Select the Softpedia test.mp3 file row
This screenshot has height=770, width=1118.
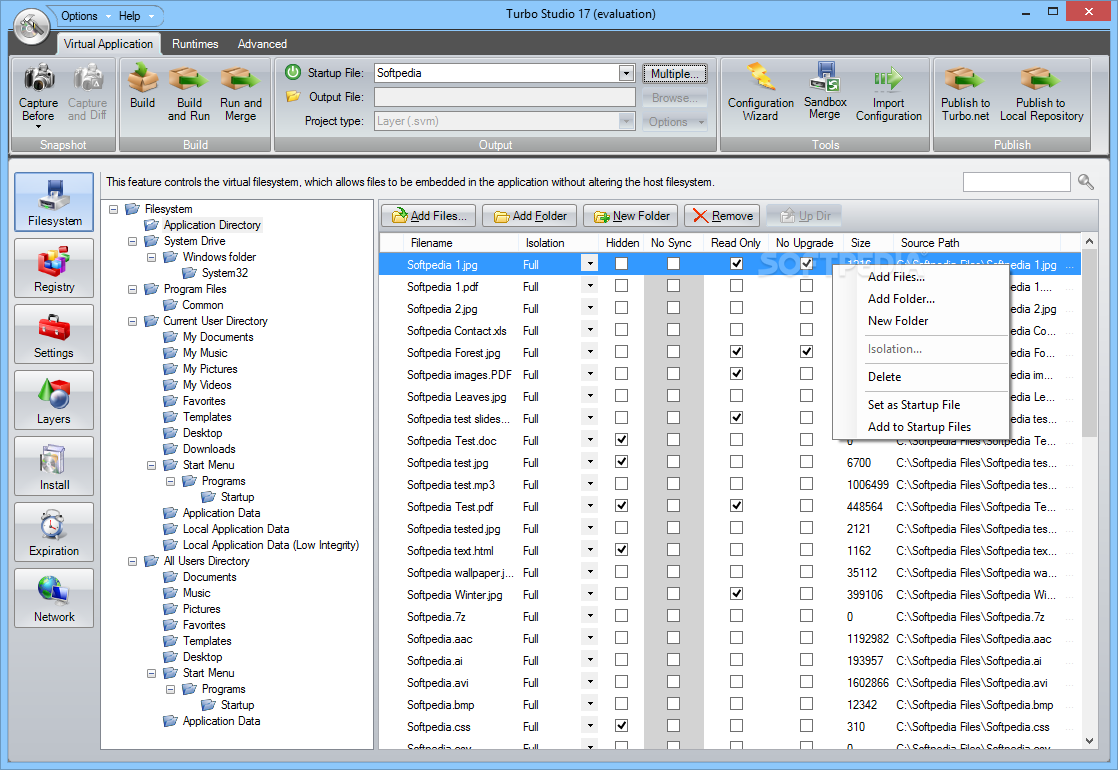click(729, 485)
